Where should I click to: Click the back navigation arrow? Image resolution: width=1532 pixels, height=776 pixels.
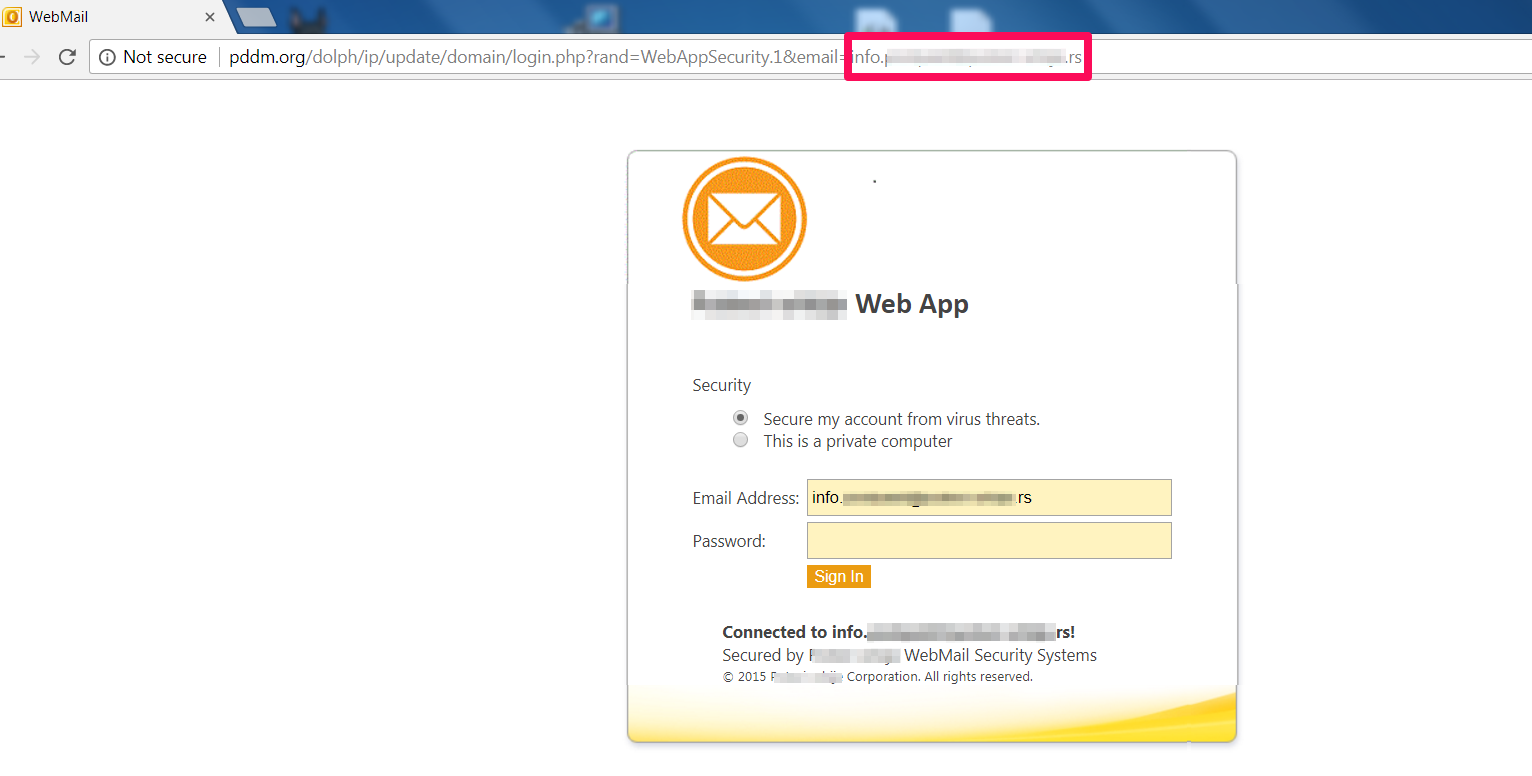point(3,57)
